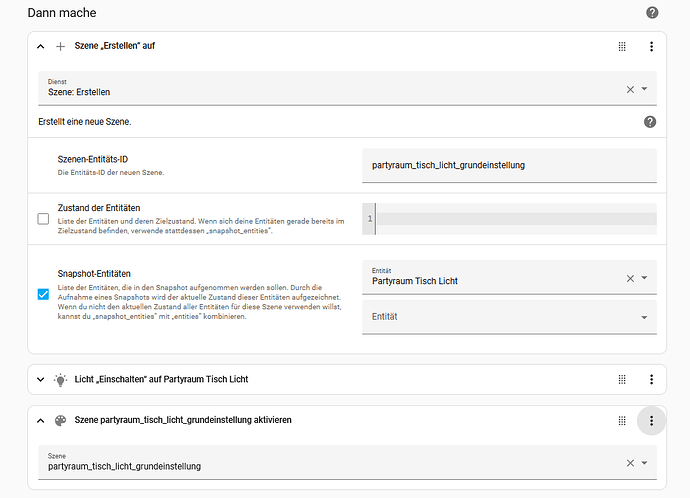This screenshot has width=690, height=498.
Task: Click drag handle of scene activation action
Action: [622, 421]
